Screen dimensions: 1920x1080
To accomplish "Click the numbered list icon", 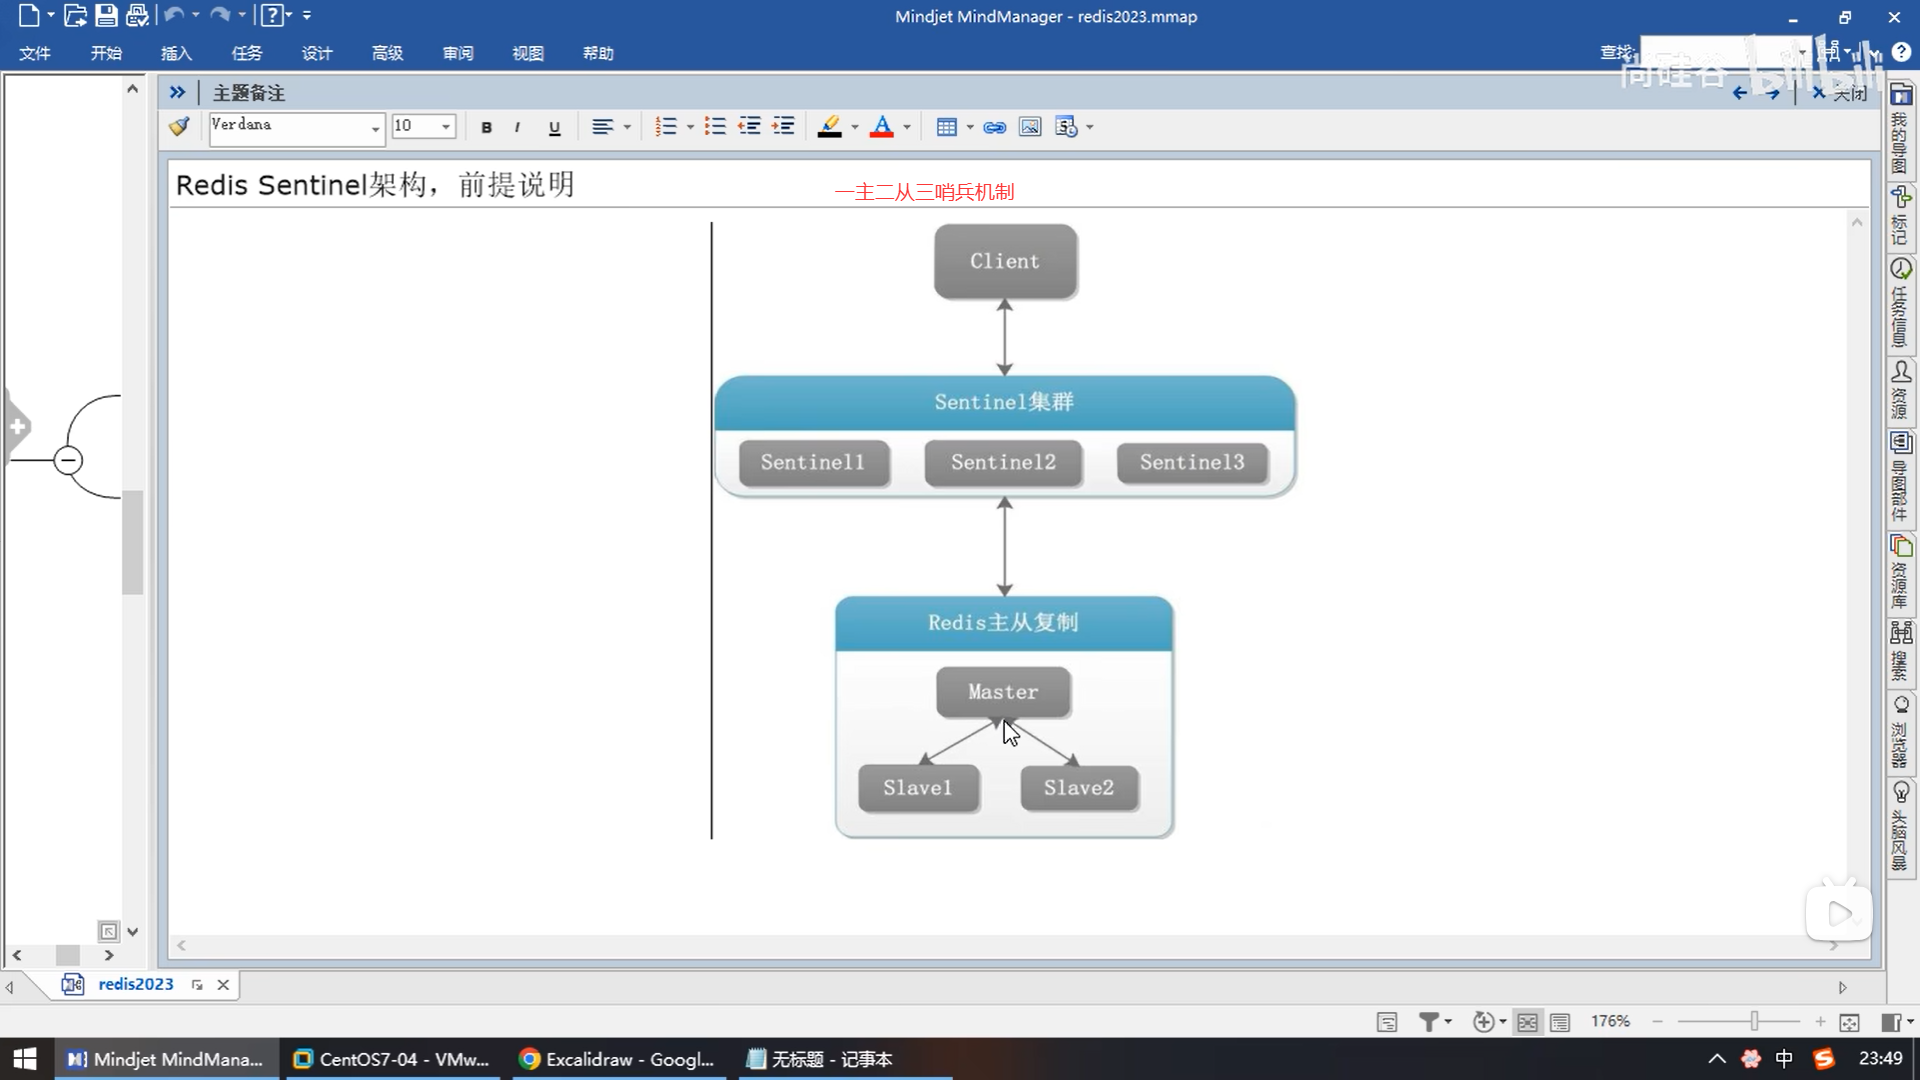I will click(666, 127).
